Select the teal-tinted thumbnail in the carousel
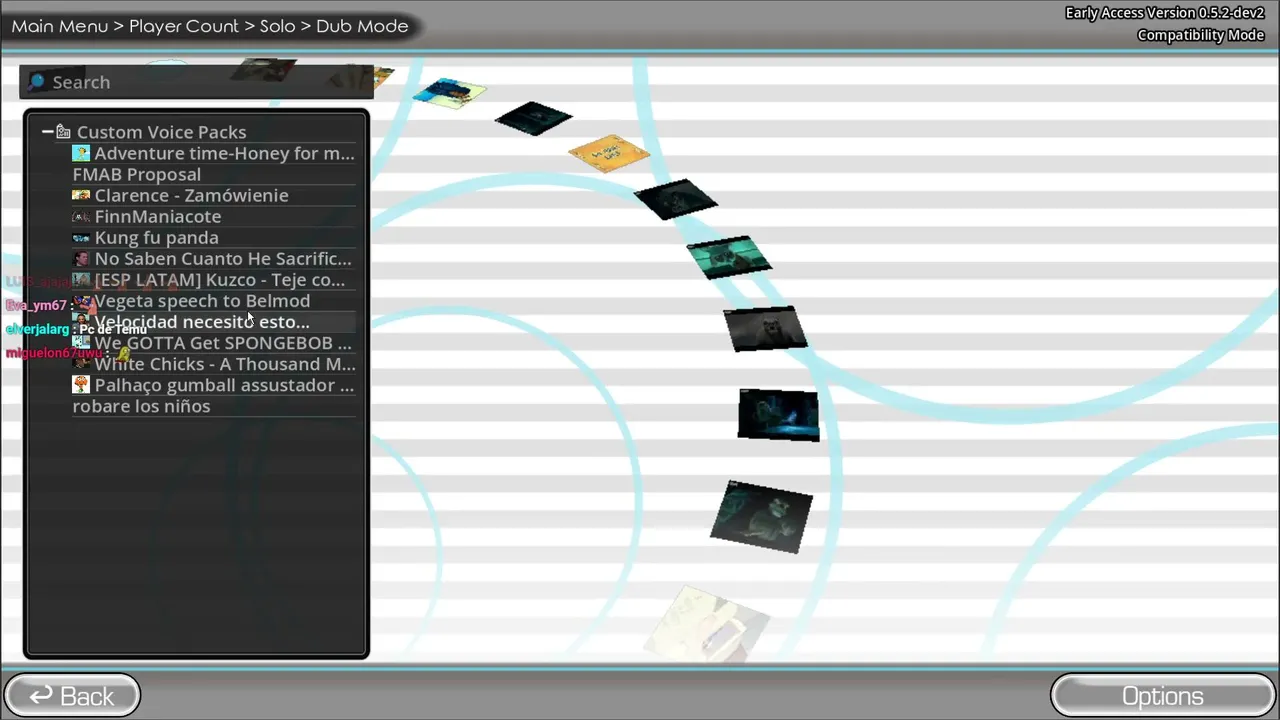 point(729,258)
